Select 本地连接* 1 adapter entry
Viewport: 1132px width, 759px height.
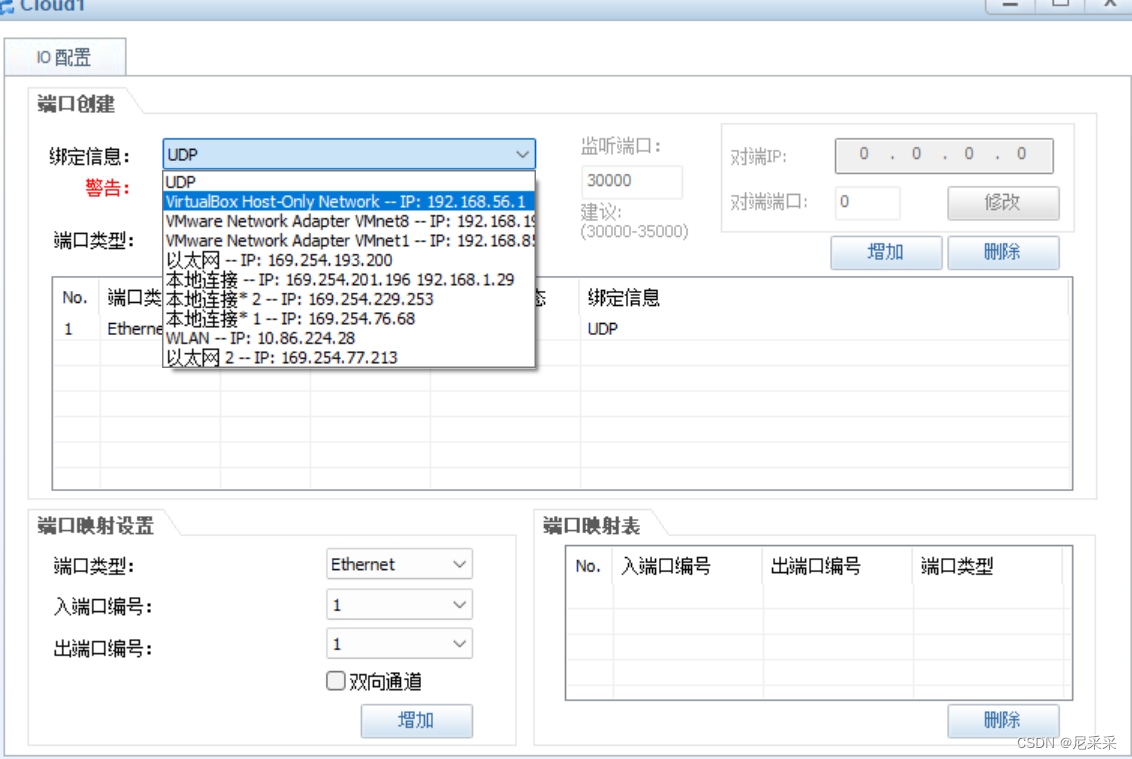click(x=349, y=318)
